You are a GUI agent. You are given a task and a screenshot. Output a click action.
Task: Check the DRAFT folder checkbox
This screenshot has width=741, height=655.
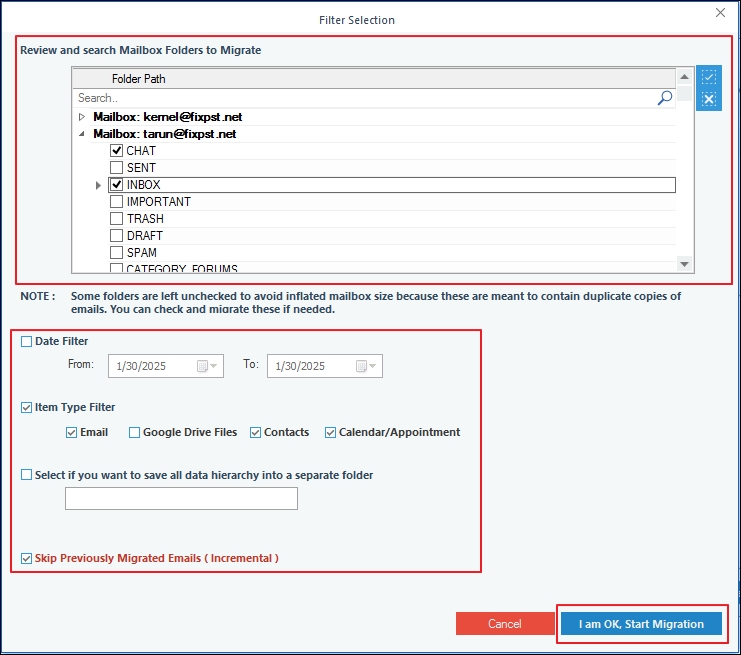116,235
